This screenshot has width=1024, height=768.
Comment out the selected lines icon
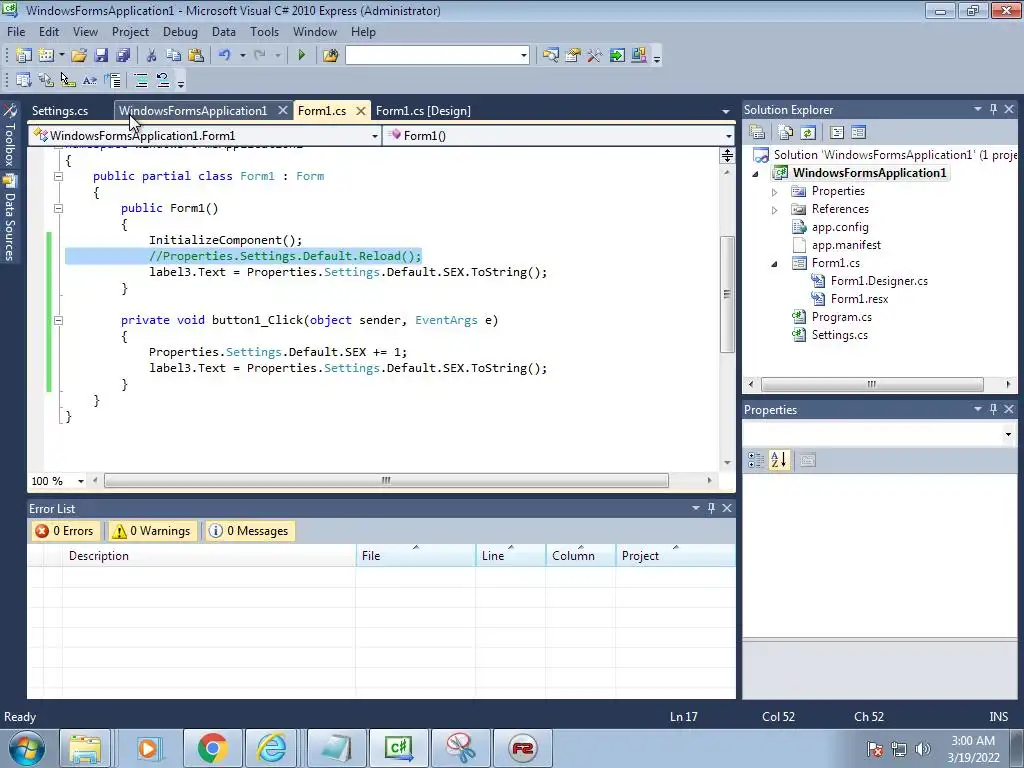(x=140, y=80)
